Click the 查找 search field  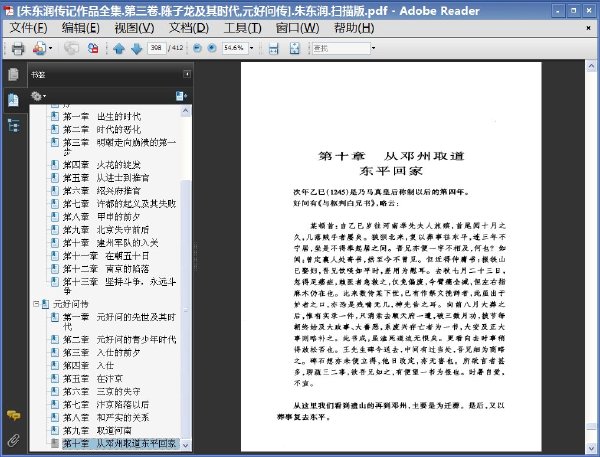pyautogui.click(x=341, y=48)
